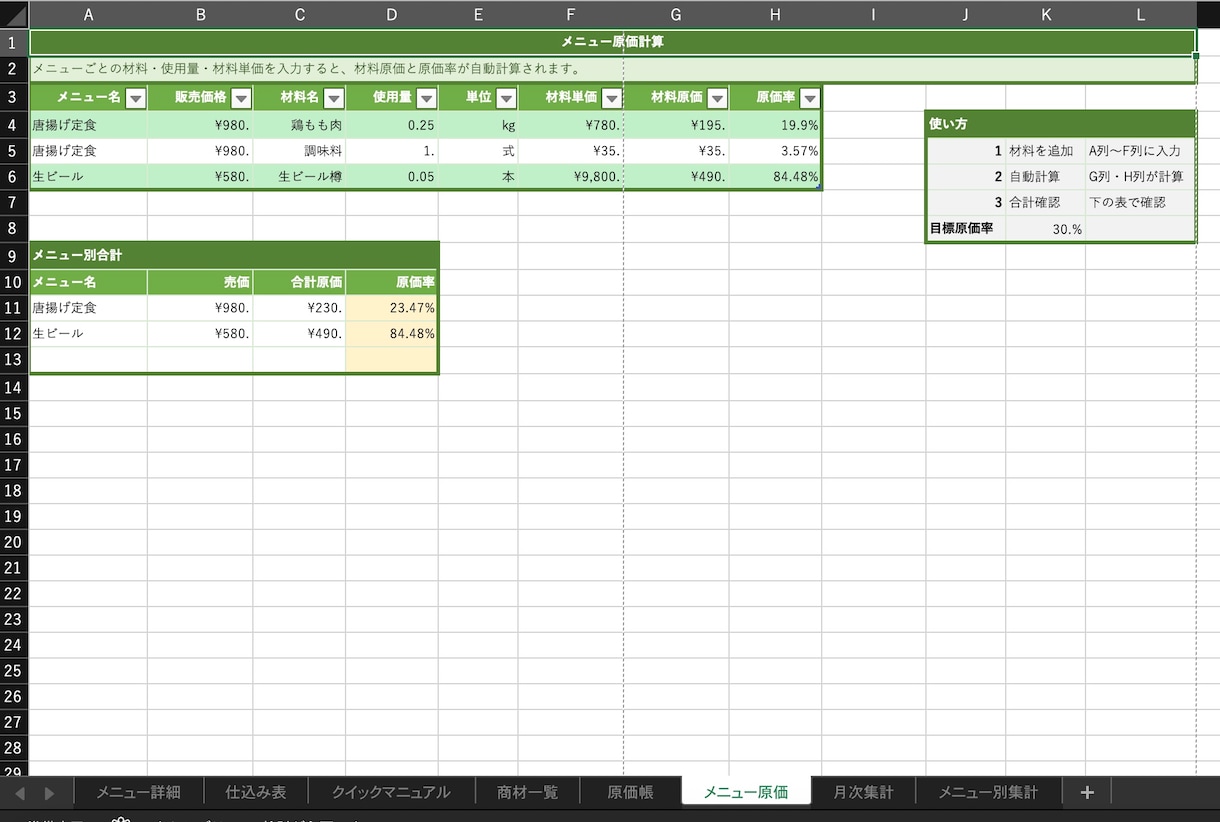Switch to the 商材一覧 sheet tab
The image size is (1220, 822).
coord(527,792)
